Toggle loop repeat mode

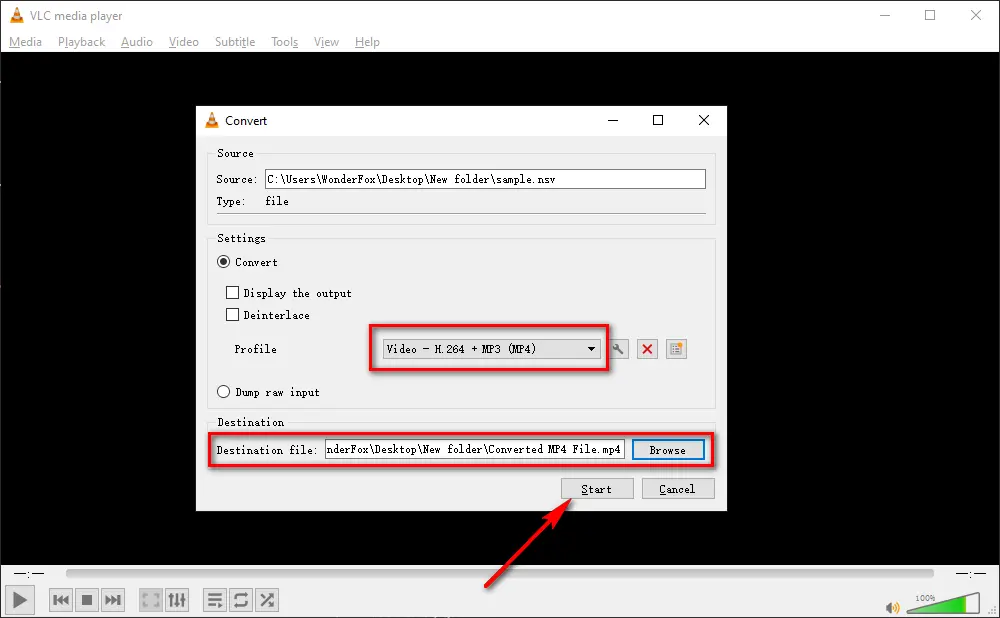tap(241, 600)
